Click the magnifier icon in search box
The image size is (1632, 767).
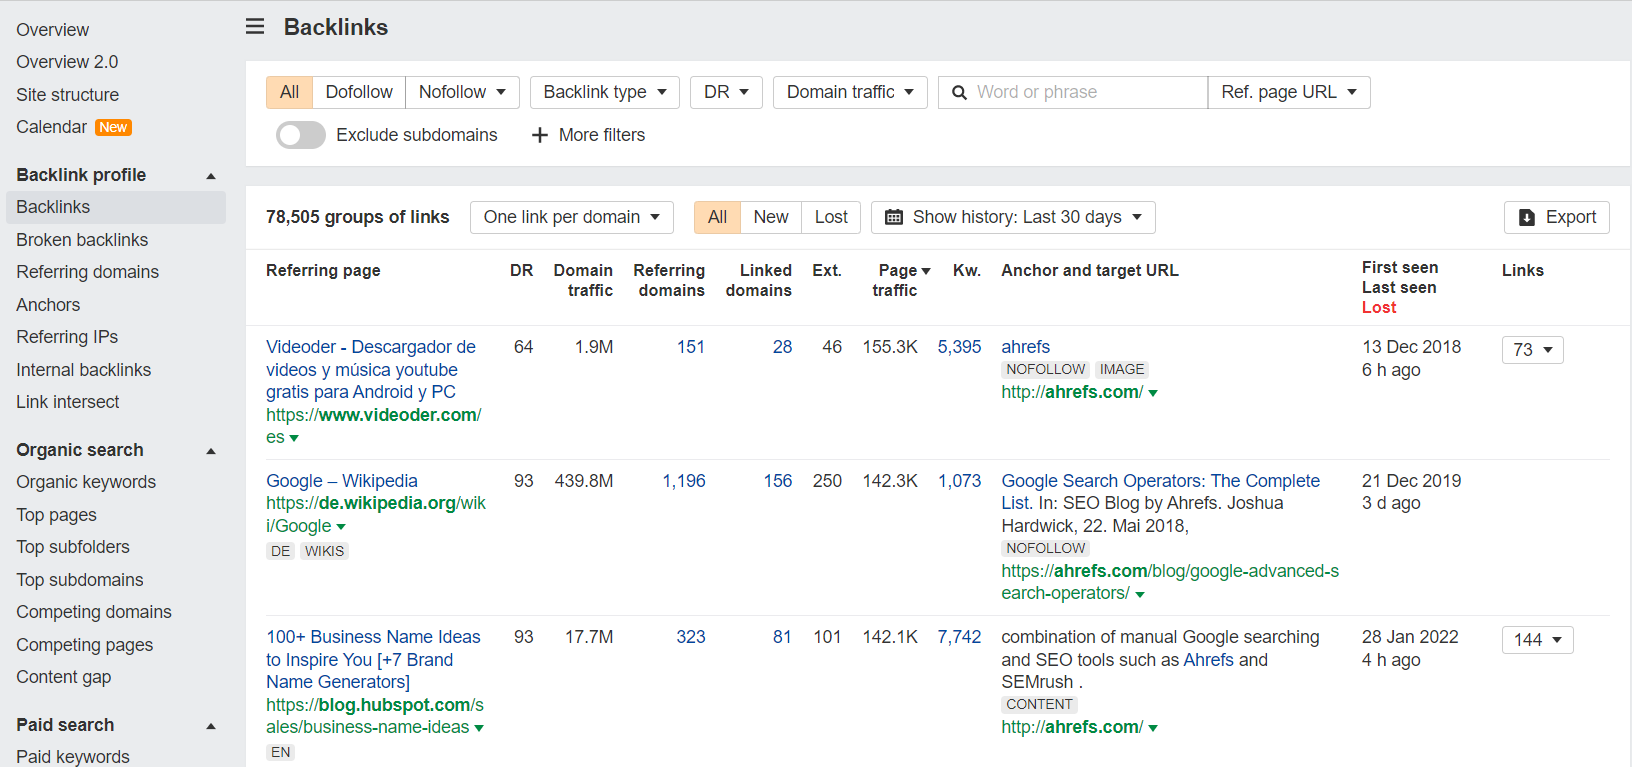click(x=959, y=92)
